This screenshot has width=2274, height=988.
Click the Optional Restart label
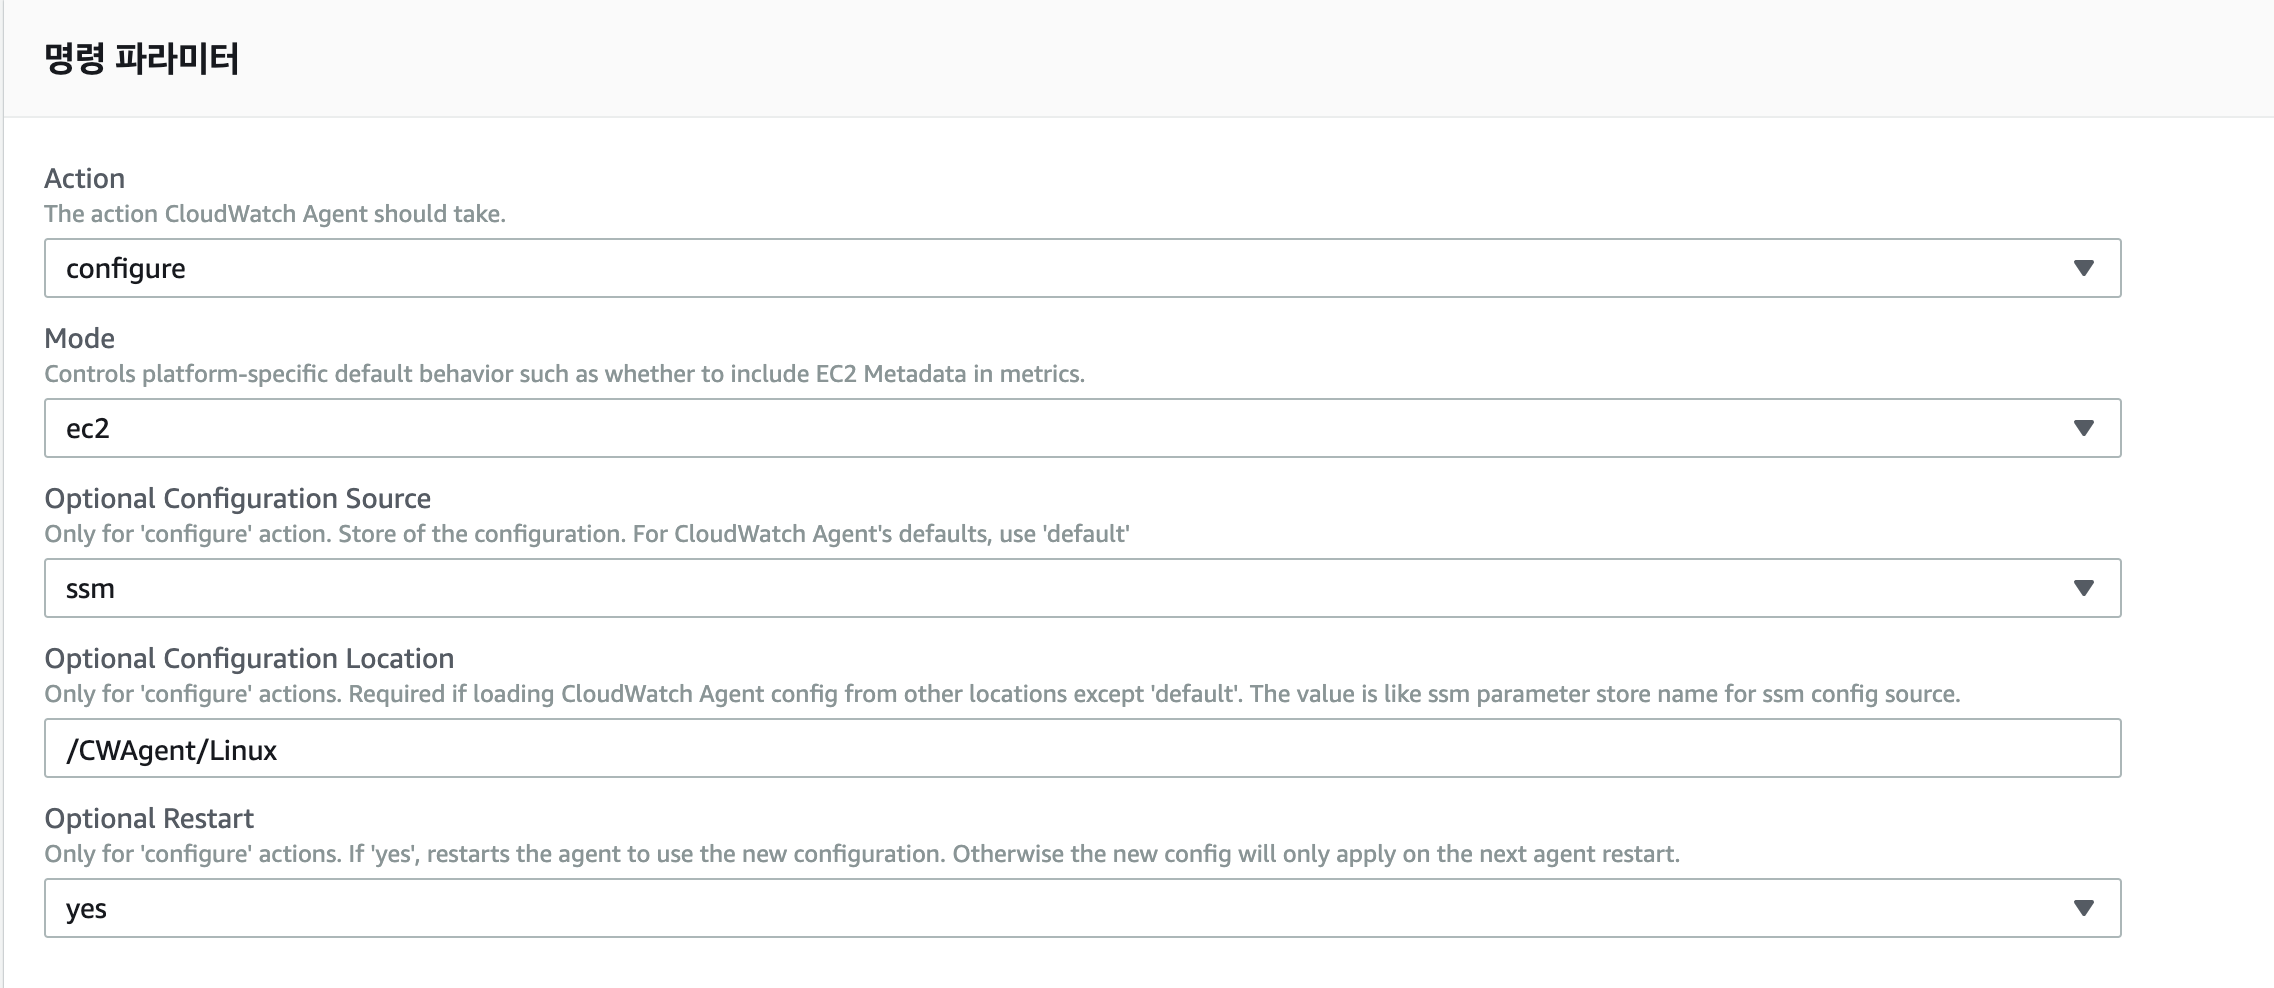(x=149, y=818)
